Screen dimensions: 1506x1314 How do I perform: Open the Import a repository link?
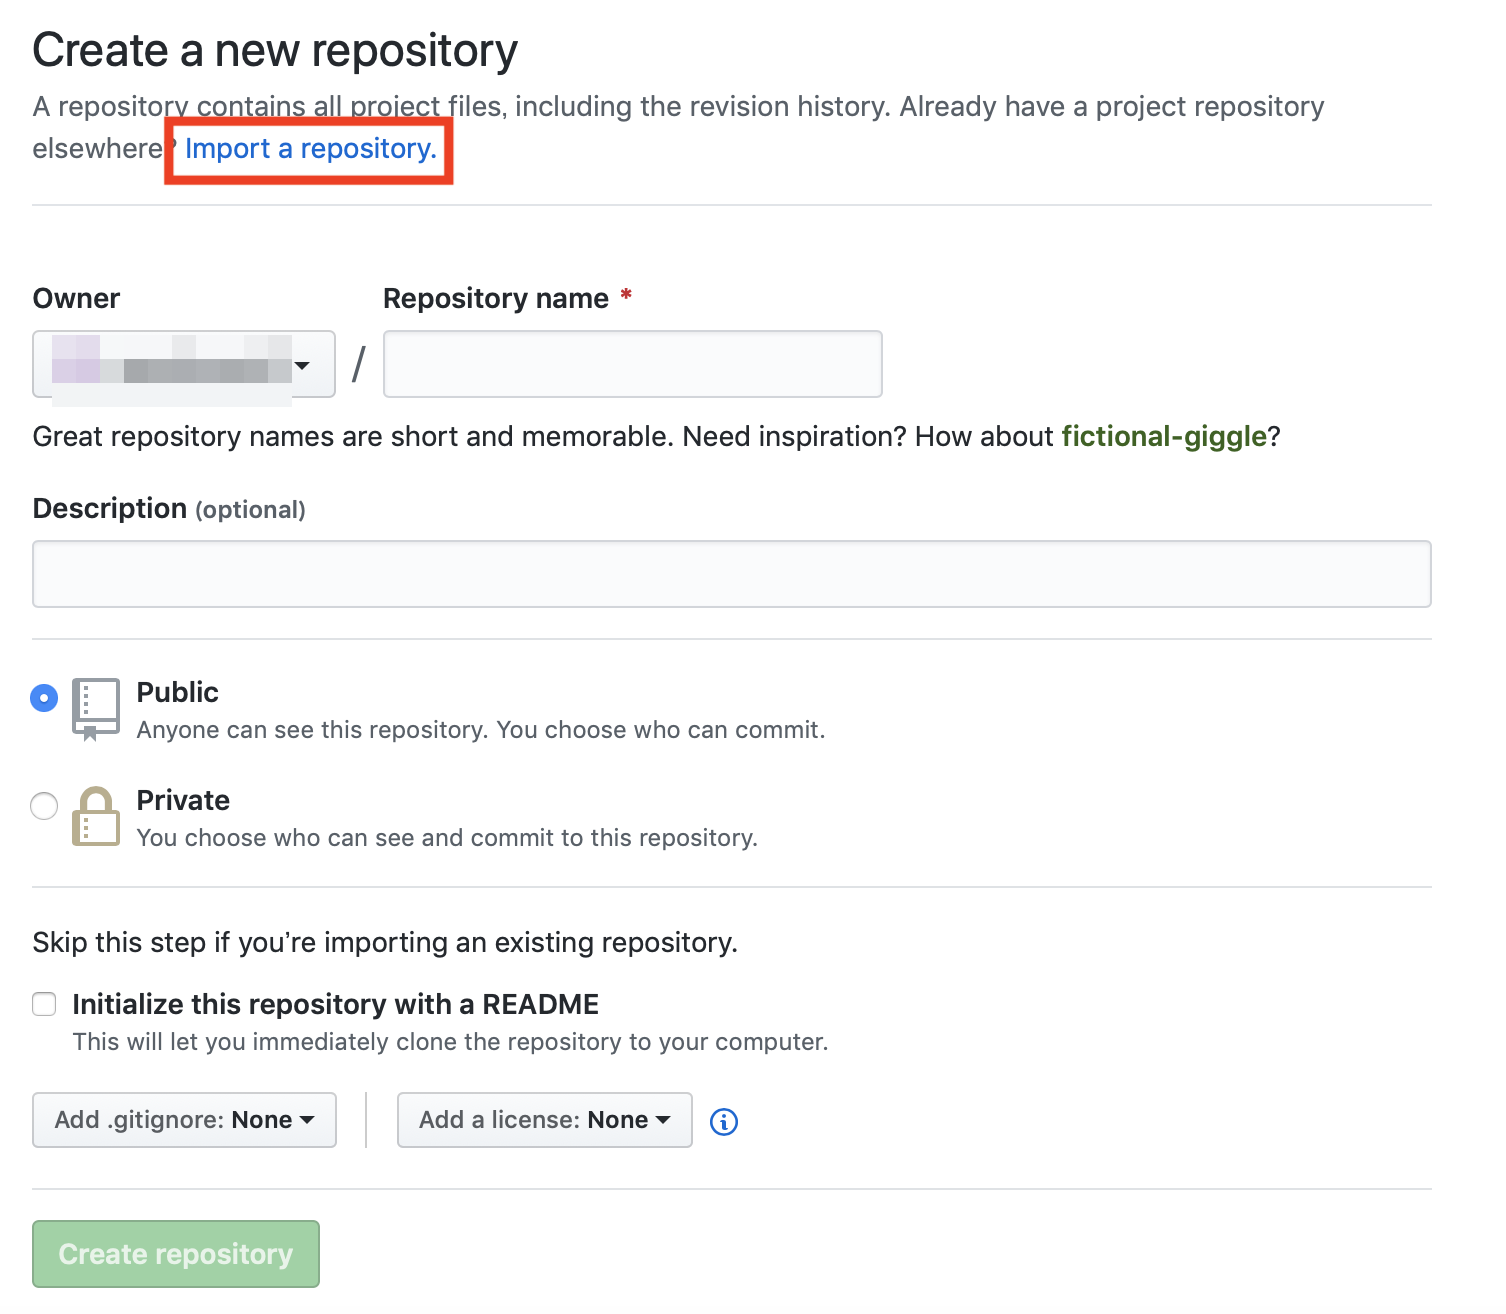(311, 149)
